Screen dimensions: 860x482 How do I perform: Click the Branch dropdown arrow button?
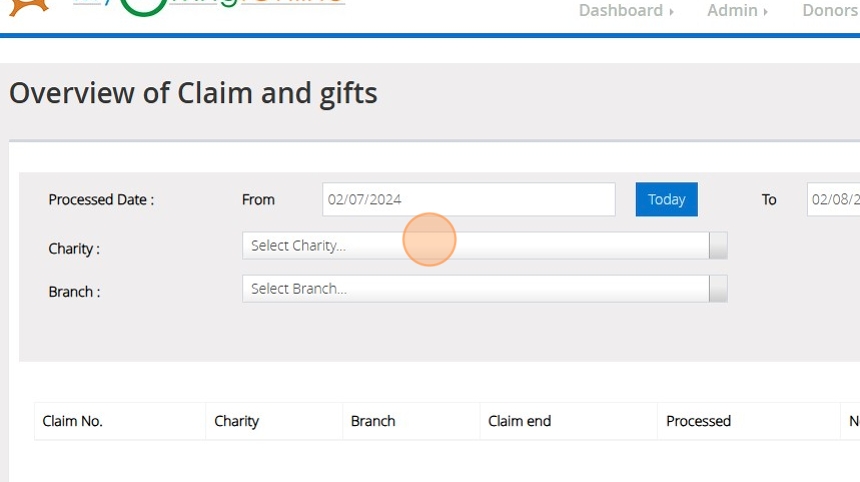click(x=718, y=289)
